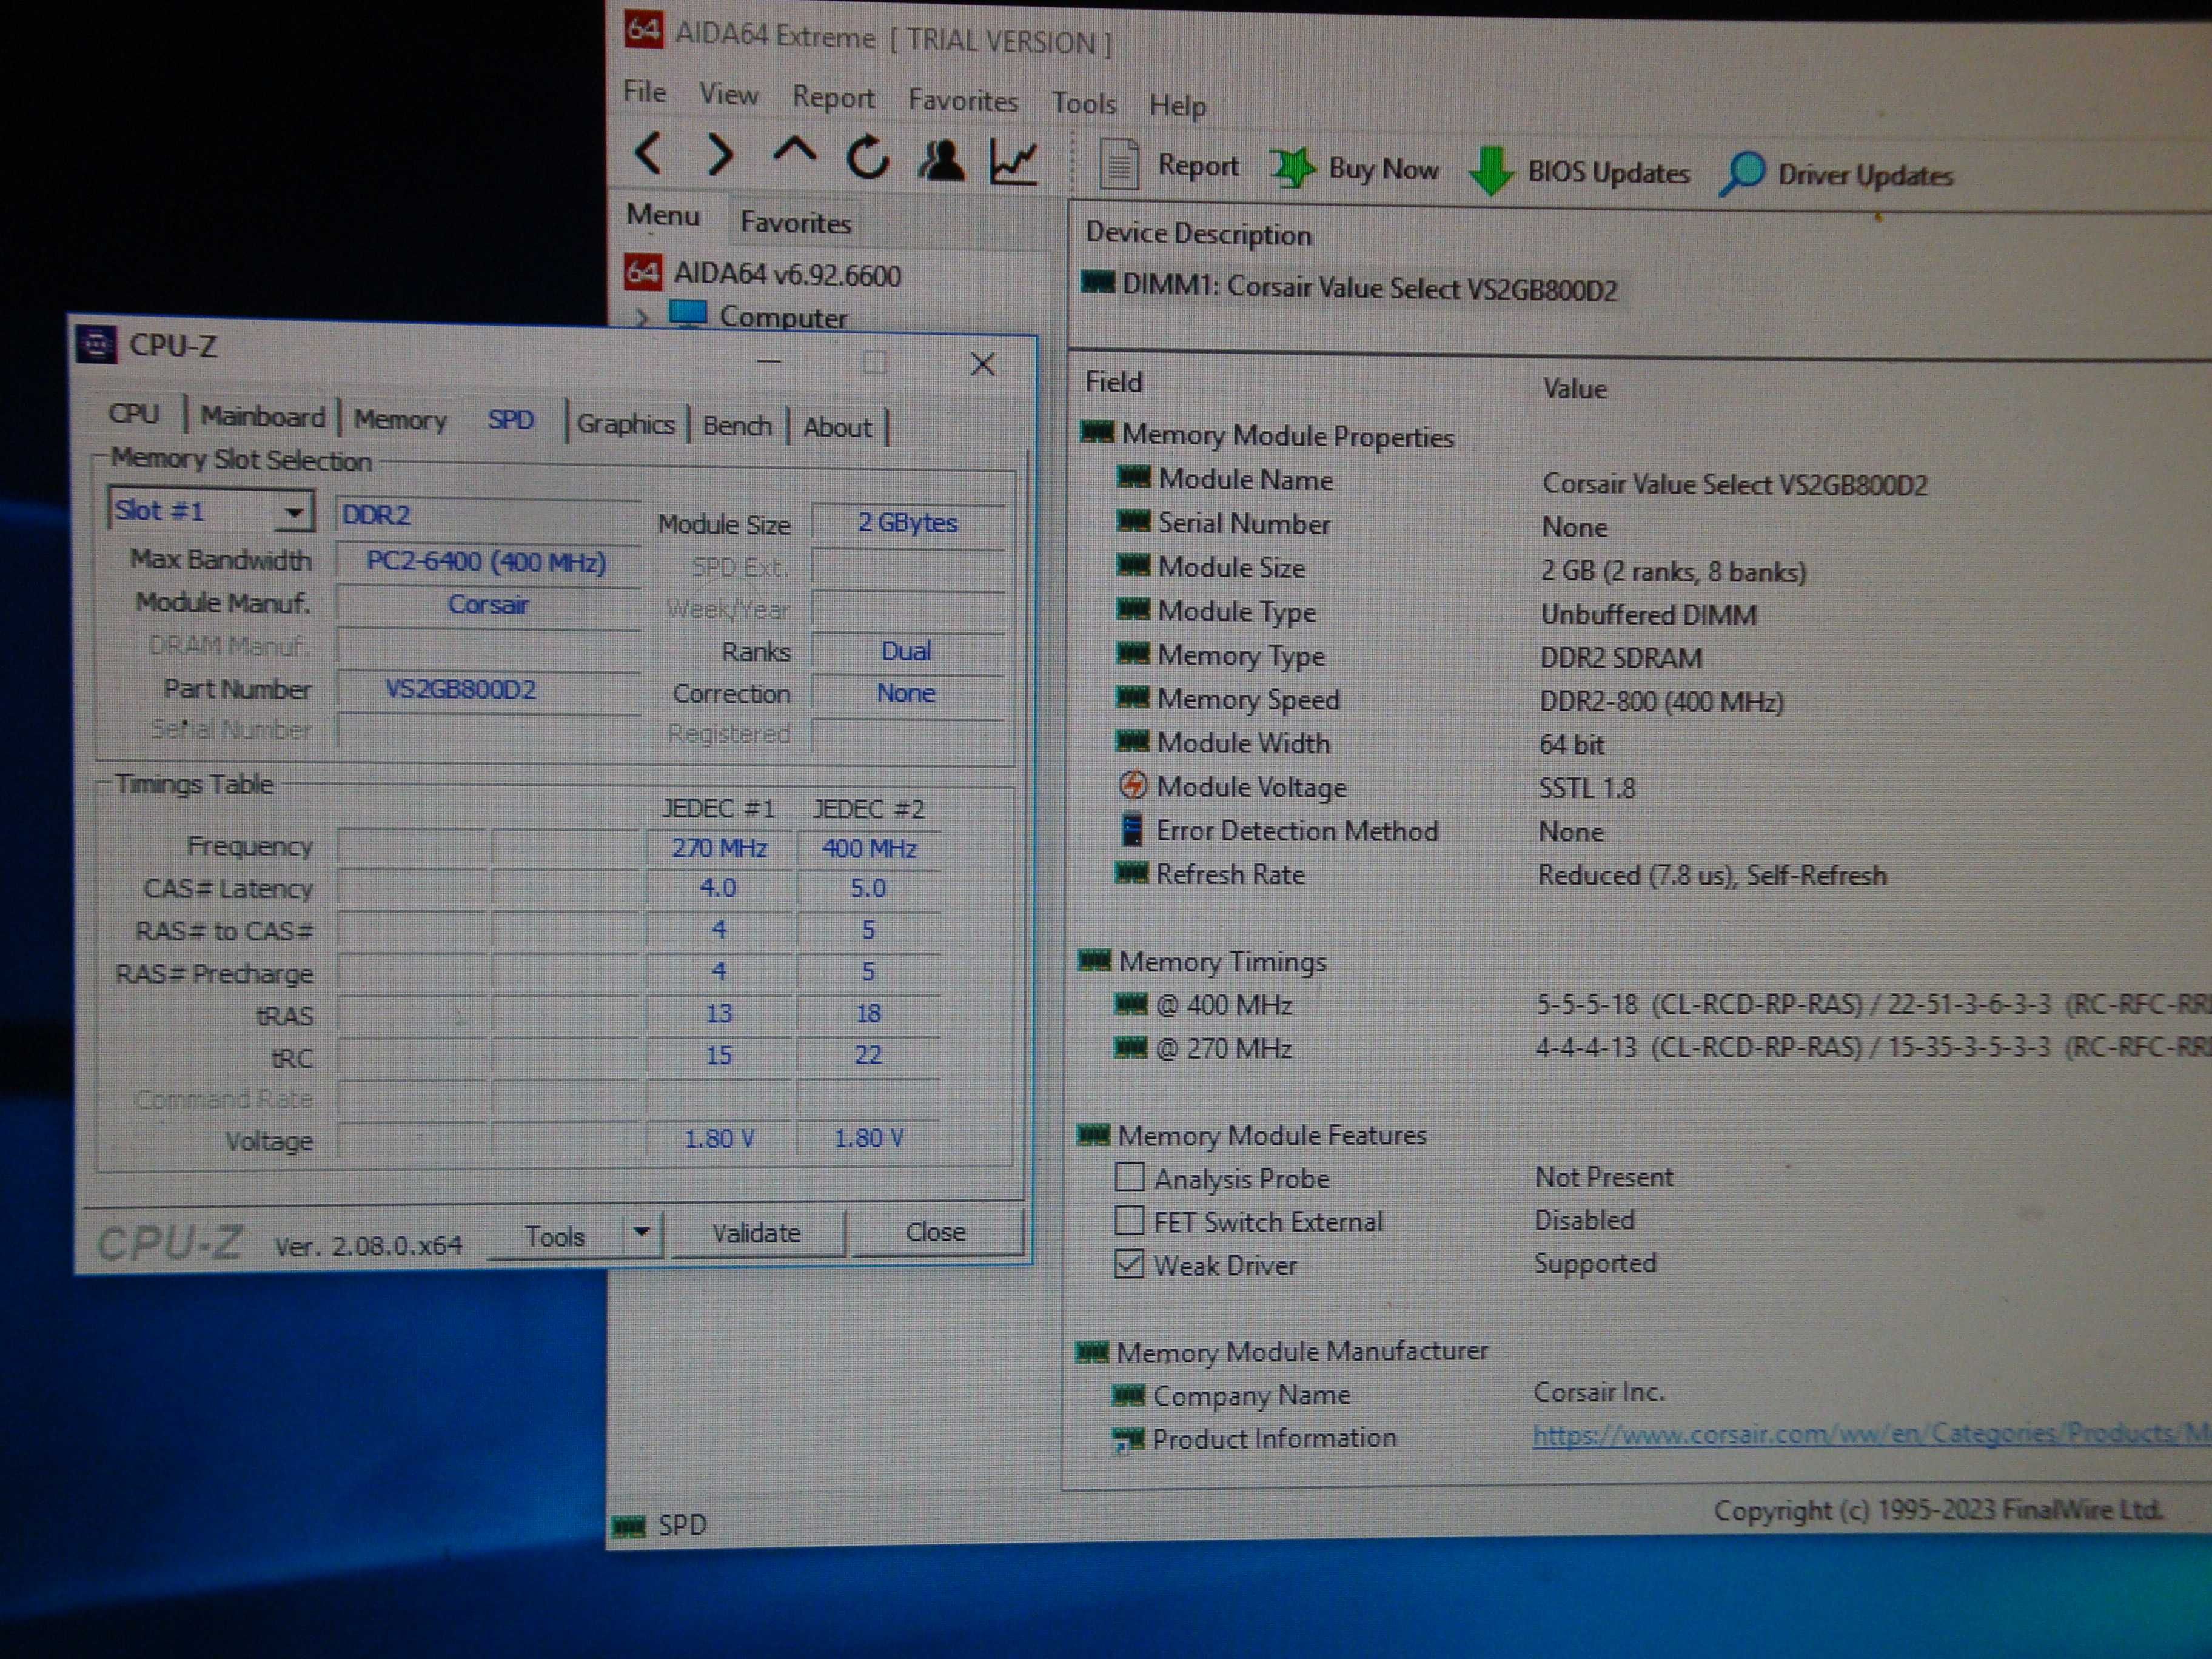Image resolution: width=2212 pixels, height=1659 pixels.
Task: Click the SPD icon in AIDA64 status bar
Action: 629,1526
